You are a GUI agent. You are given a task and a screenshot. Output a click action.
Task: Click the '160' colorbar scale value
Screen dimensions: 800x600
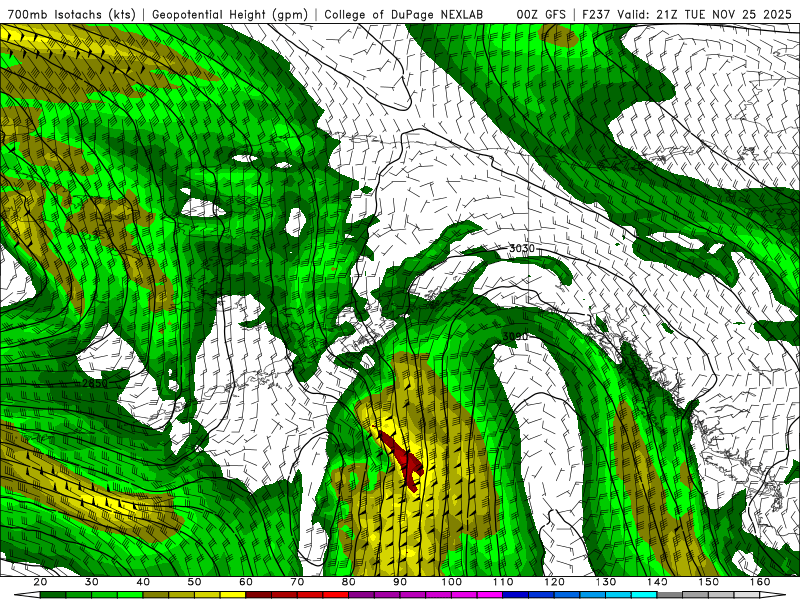(760, 582)
